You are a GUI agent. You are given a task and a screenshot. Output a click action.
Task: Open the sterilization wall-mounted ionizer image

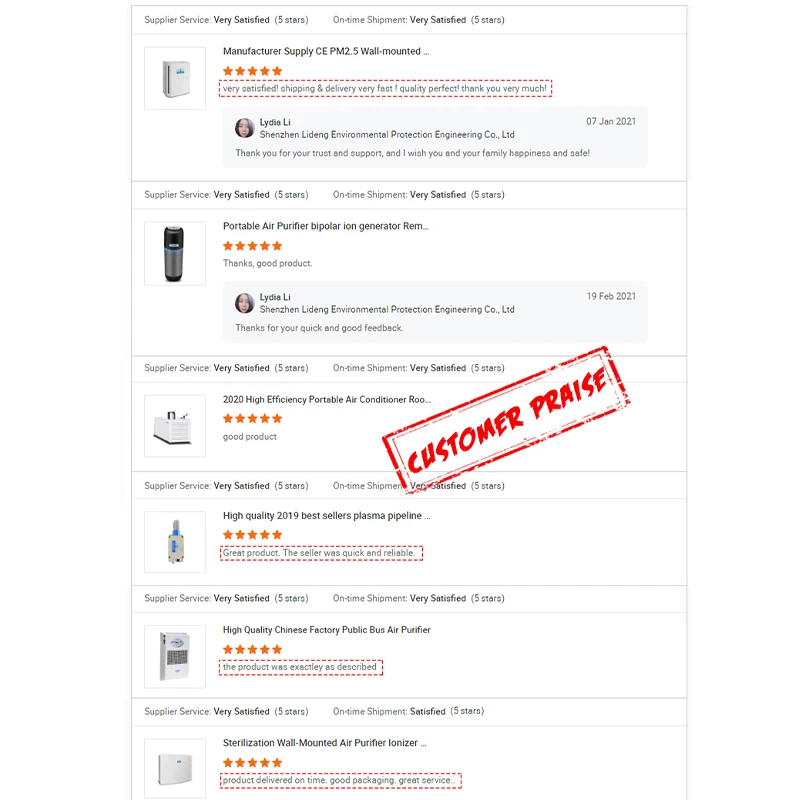174,768
